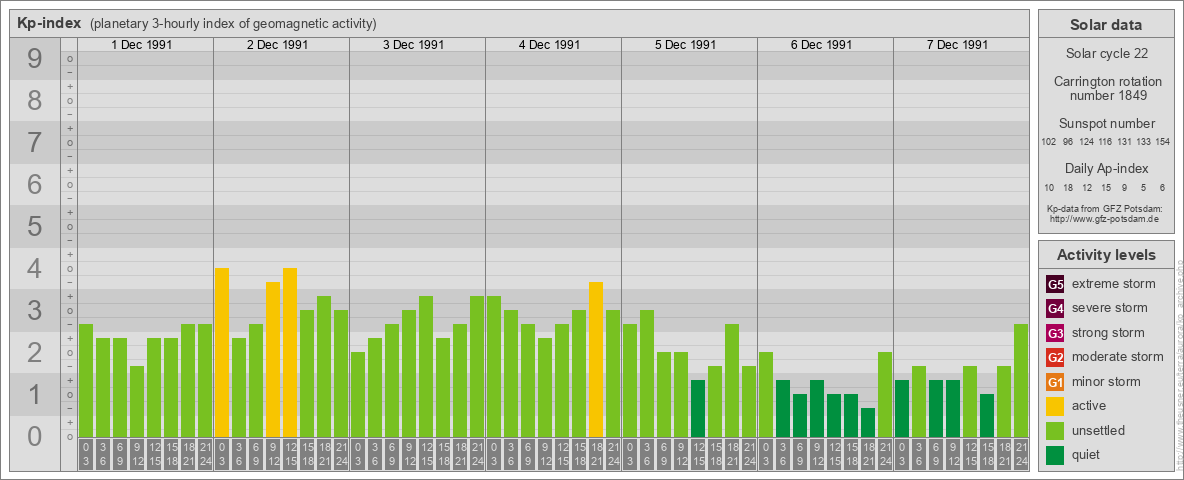
Task: Click the 'quiet' legend label
Action: point(1088,454)
